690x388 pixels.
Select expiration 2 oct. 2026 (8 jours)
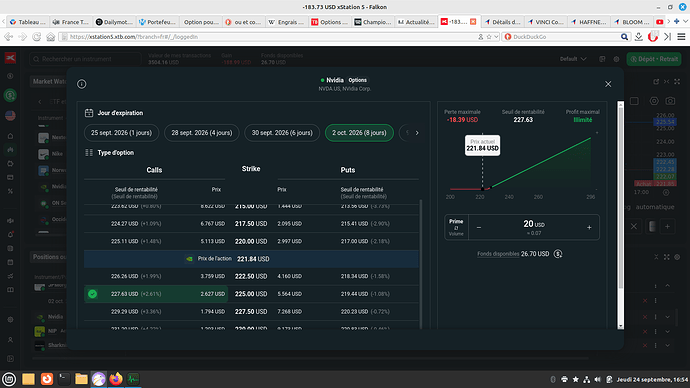coord(359,133)
